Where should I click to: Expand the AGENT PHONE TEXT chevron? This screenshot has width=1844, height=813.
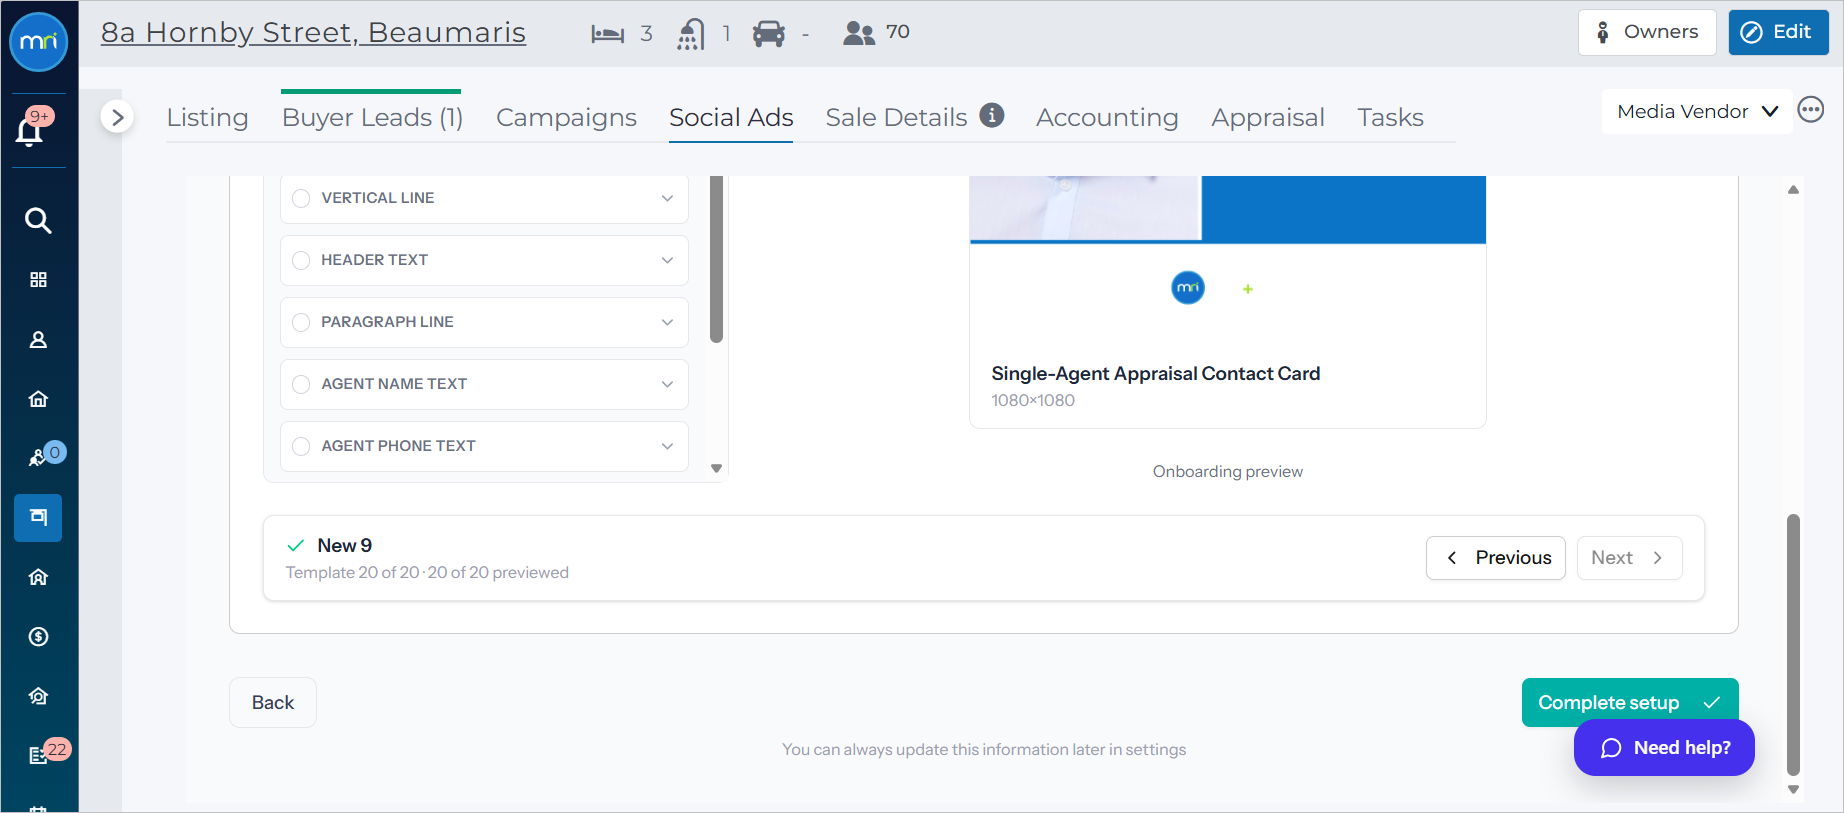[667, 446]
